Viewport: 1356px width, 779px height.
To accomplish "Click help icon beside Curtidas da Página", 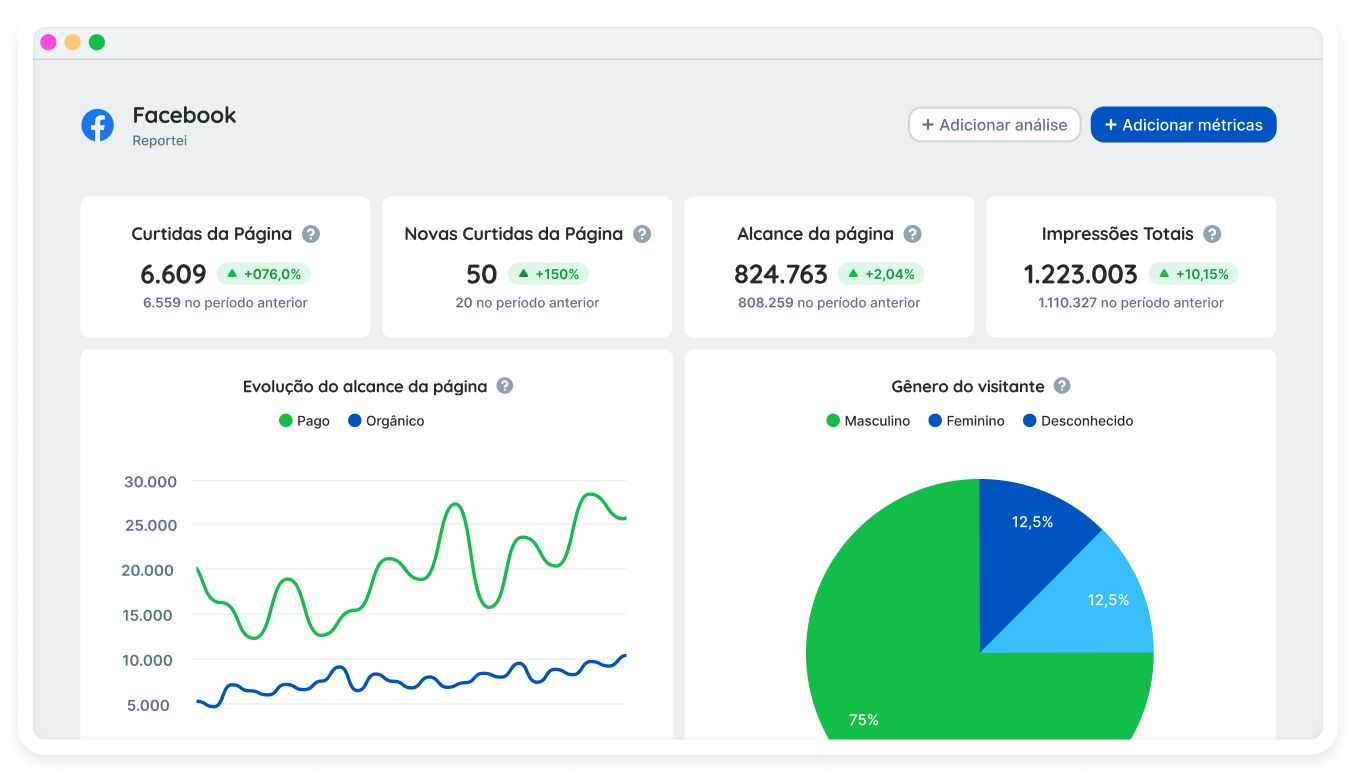I will 311,234.
